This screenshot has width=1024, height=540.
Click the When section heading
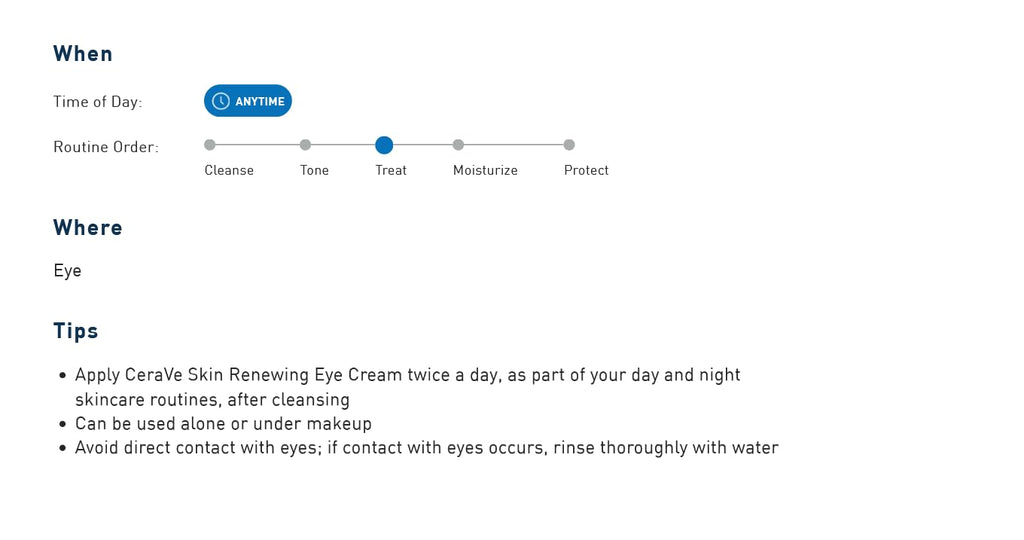point(83,54)
